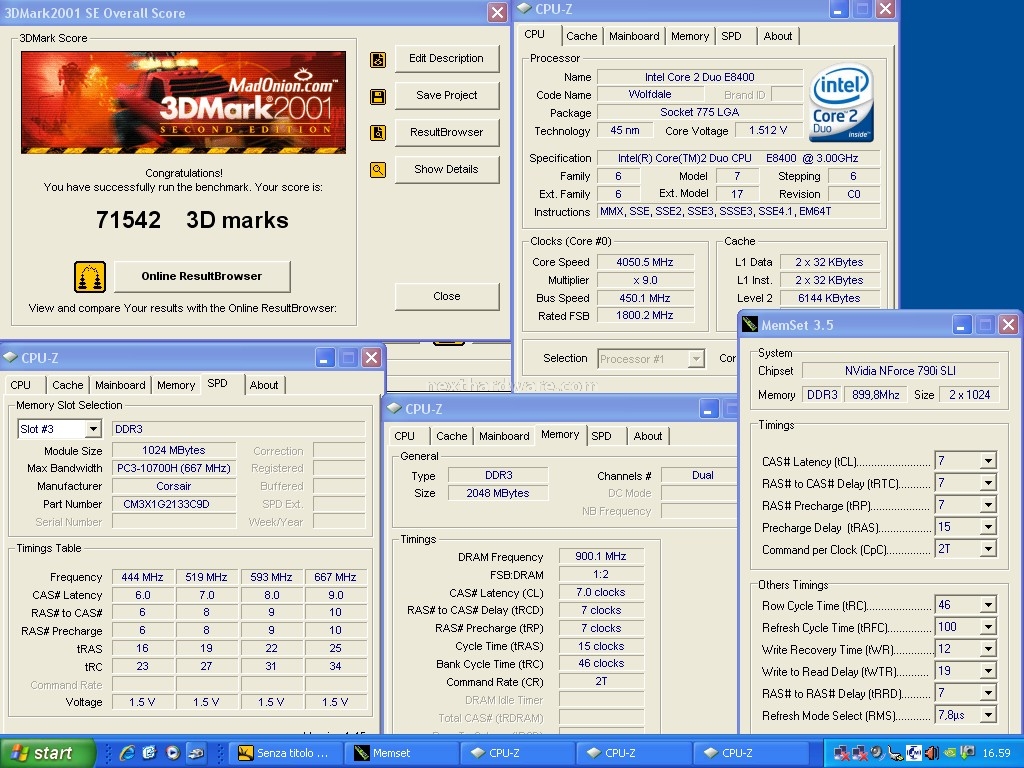Image resolution: width=1024 pixels, height=768 pixels.
Task: Open Write Recovery Time (tWR) dropdown
Action: coord(988,649)
